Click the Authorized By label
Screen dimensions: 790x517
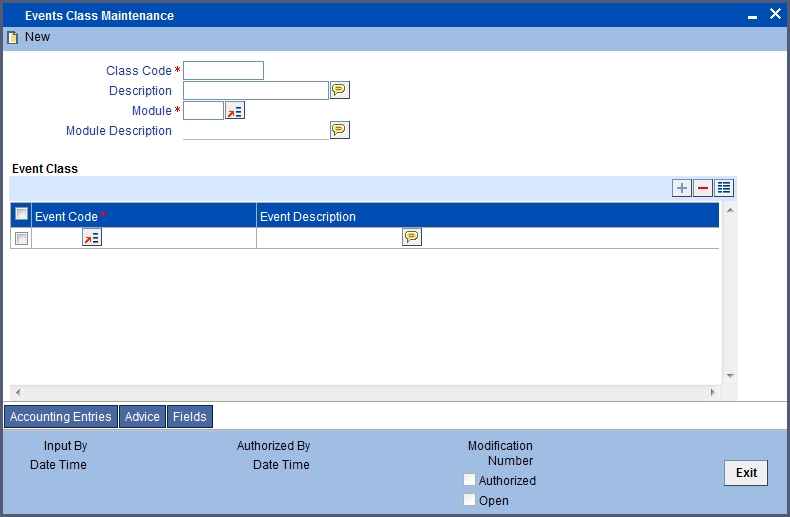pyautogui.click(x=274, y=446)
